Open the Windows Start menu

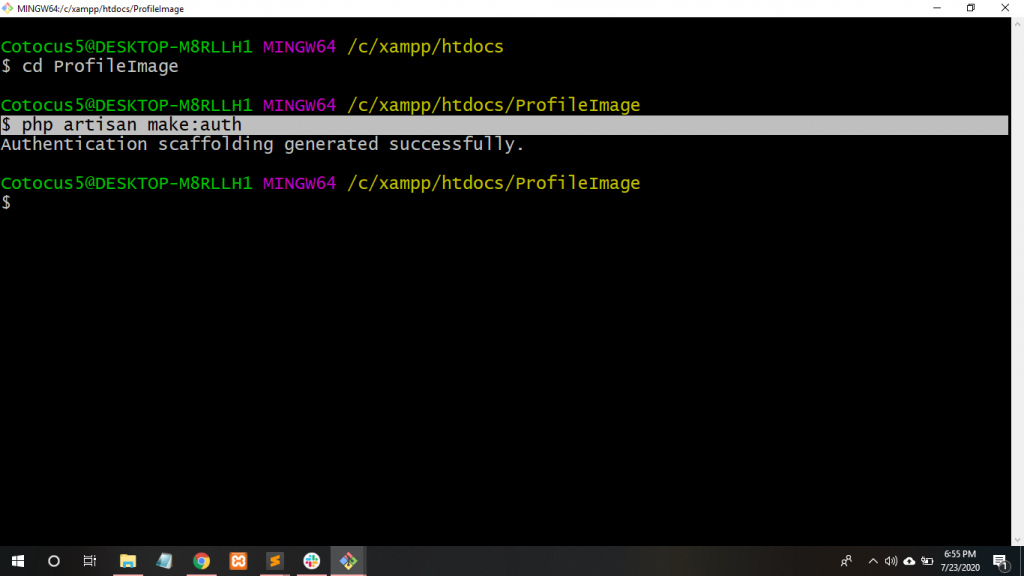click(18, 561)
